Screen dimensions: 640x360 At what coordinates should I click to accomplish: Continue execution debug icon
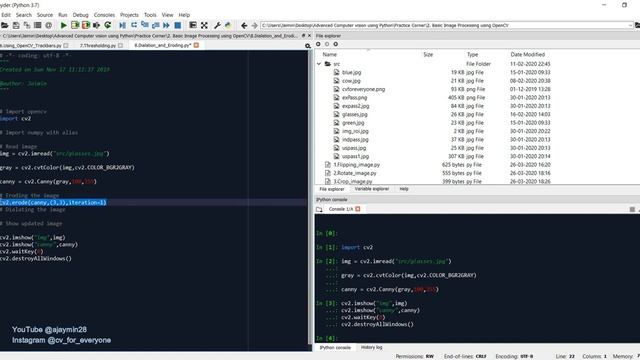[166, 25]
